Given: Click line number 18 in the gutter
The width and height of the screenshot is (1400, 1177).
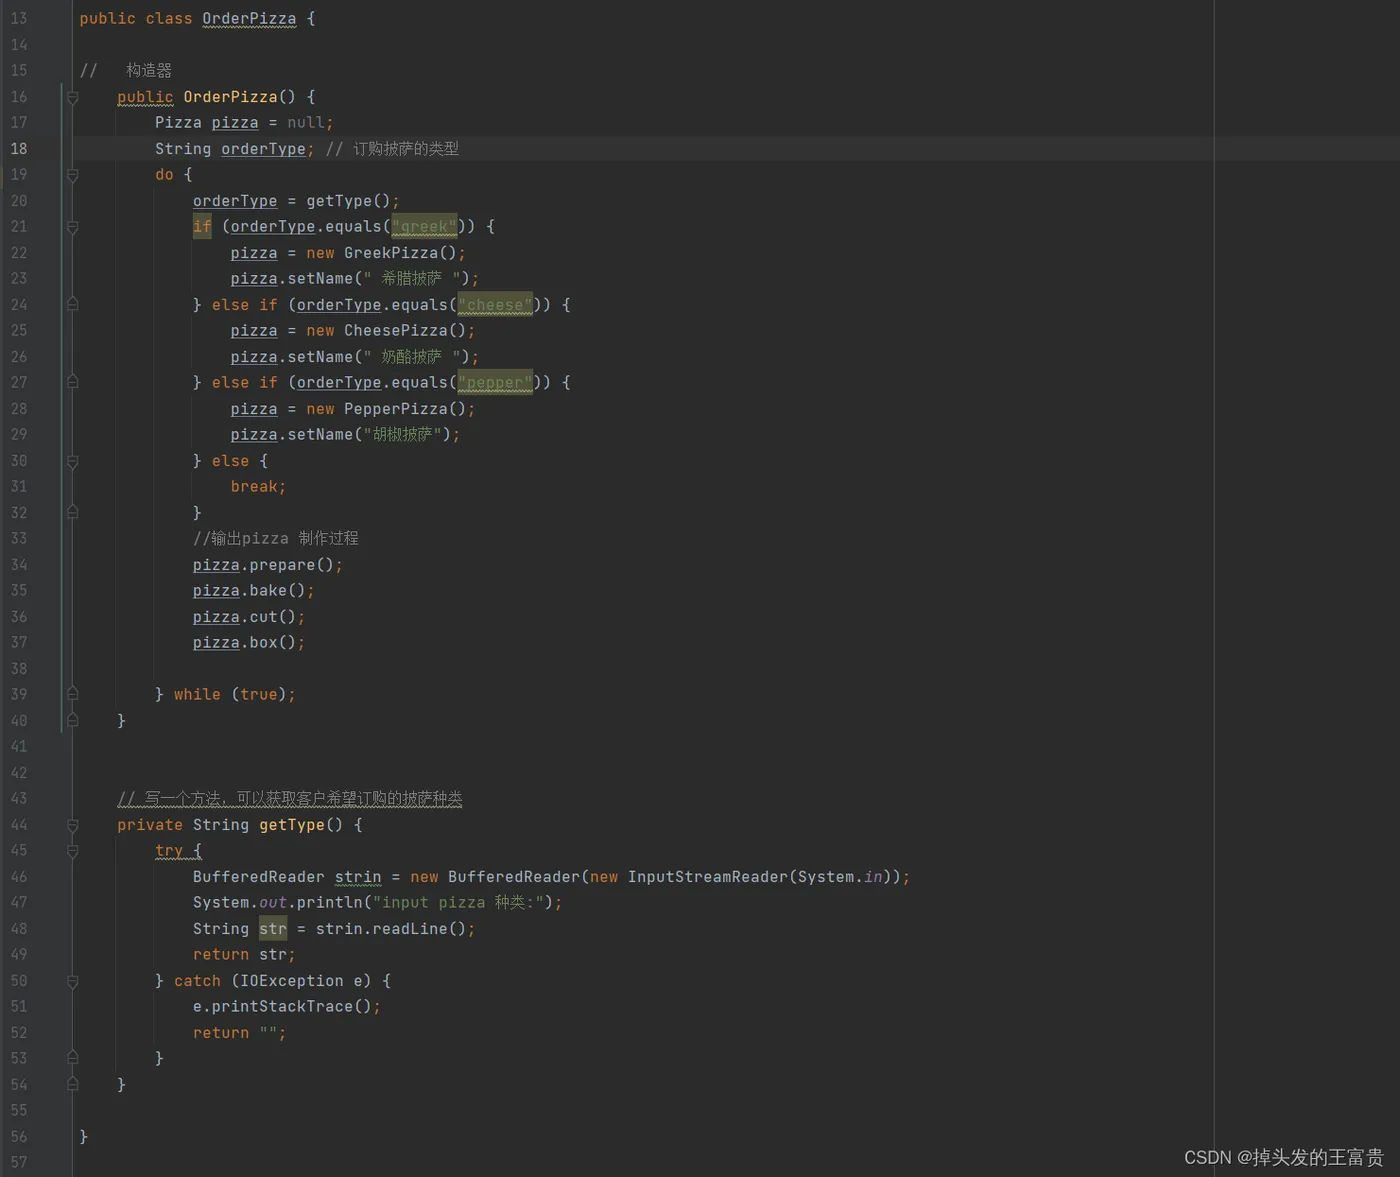Looking at the screenshot, I should click(19, 149).
